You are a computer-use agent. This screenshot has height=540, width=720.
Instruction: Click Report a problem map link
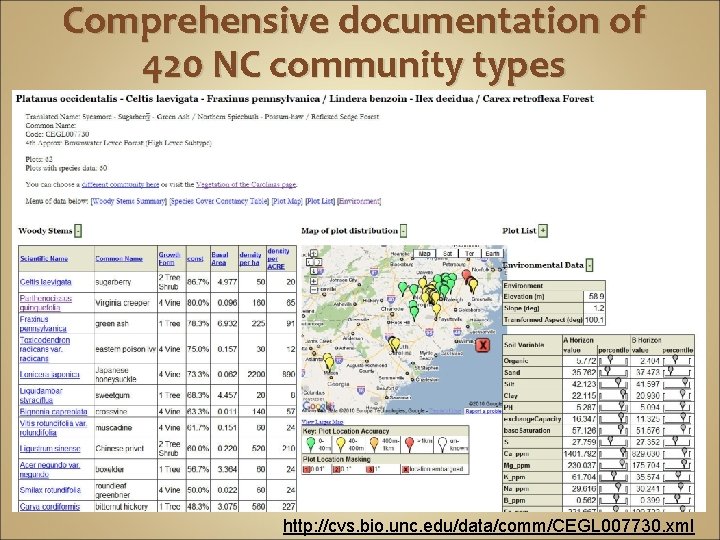point(483,411)
